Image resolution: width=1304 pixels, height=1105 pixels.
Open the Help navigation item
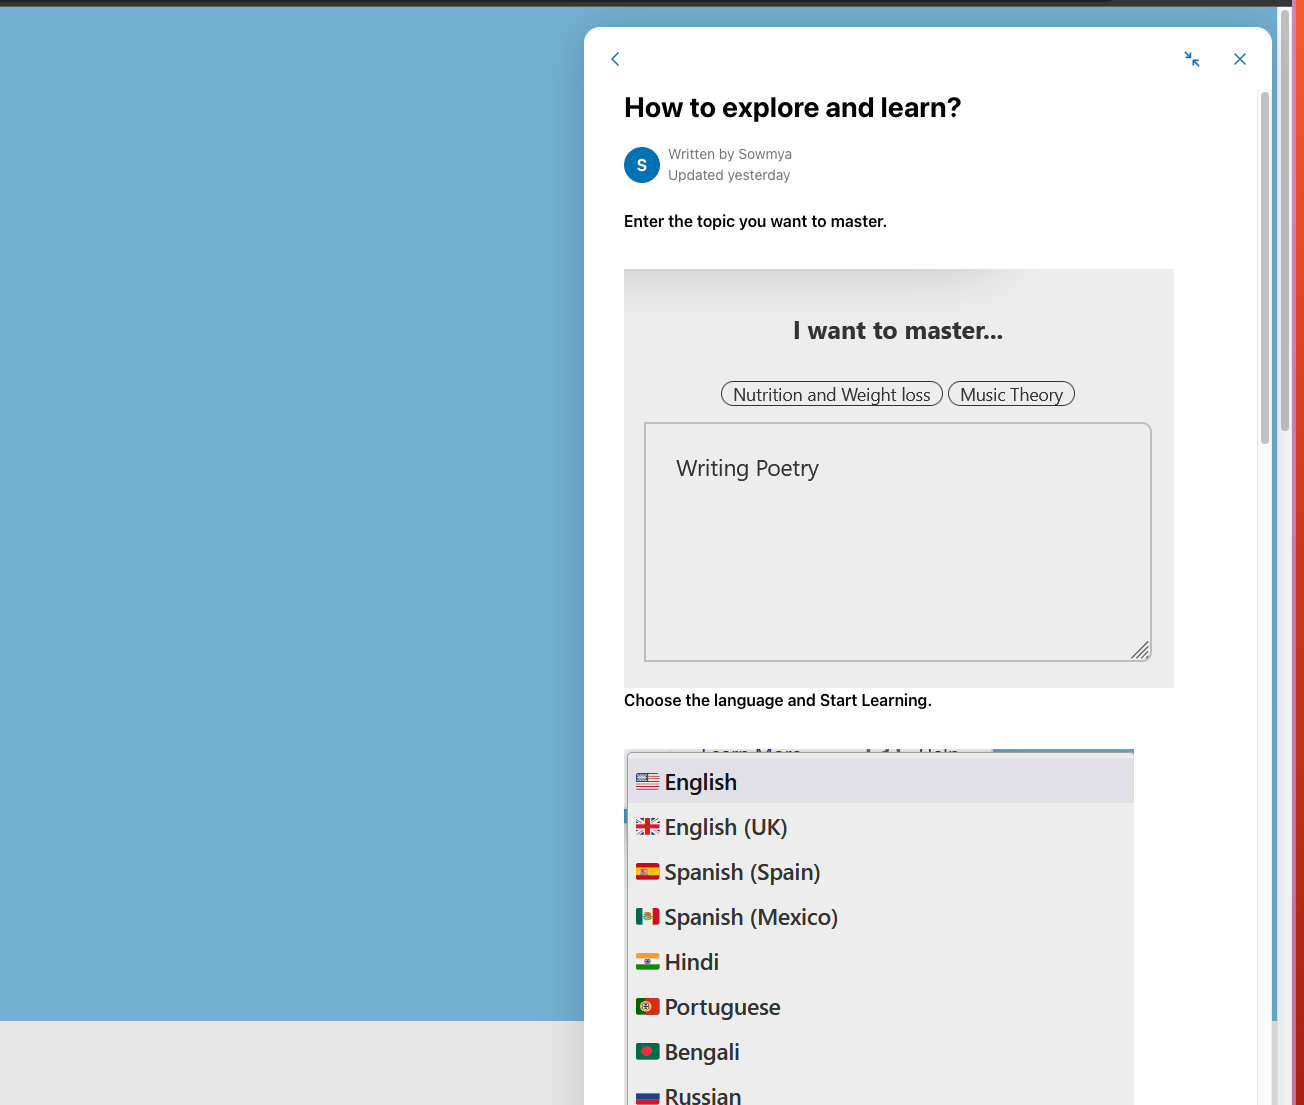(x=938, y=754)
